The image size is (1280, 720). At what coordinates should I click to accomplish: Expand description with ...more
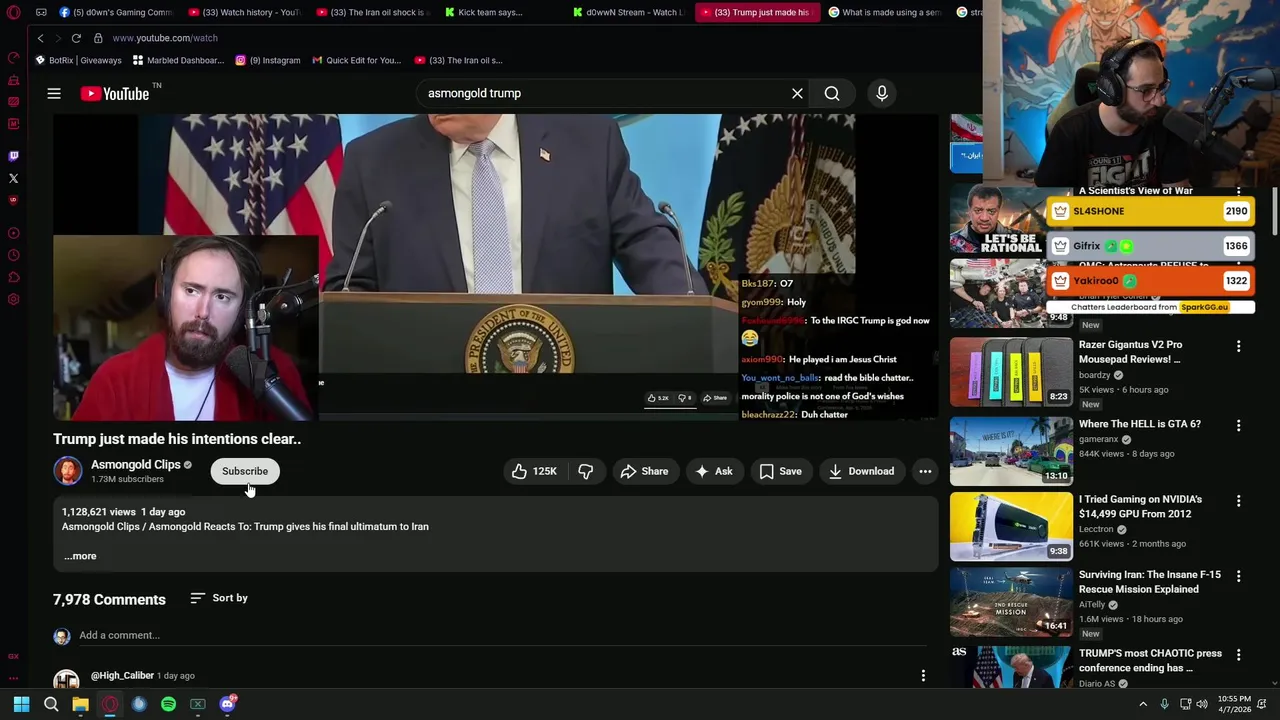(81, 556)
